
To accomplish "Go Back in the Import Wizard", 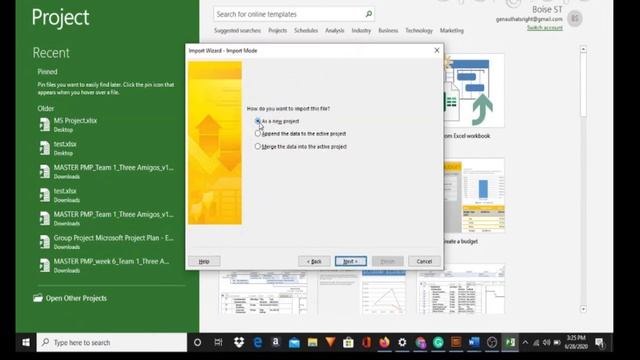I will click(x=314, y=261).
